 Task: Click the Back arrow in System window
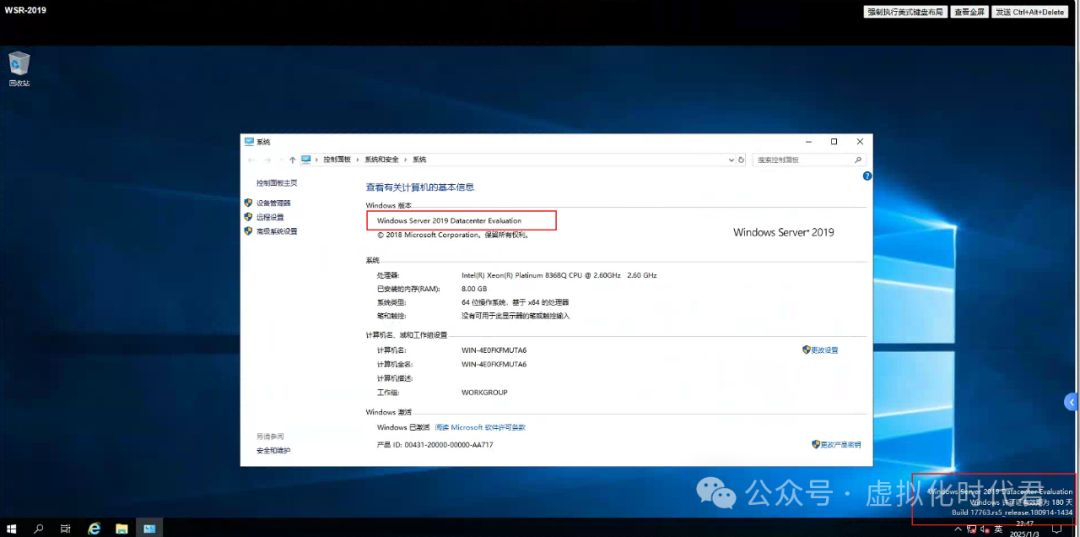[x=252, y=160]
